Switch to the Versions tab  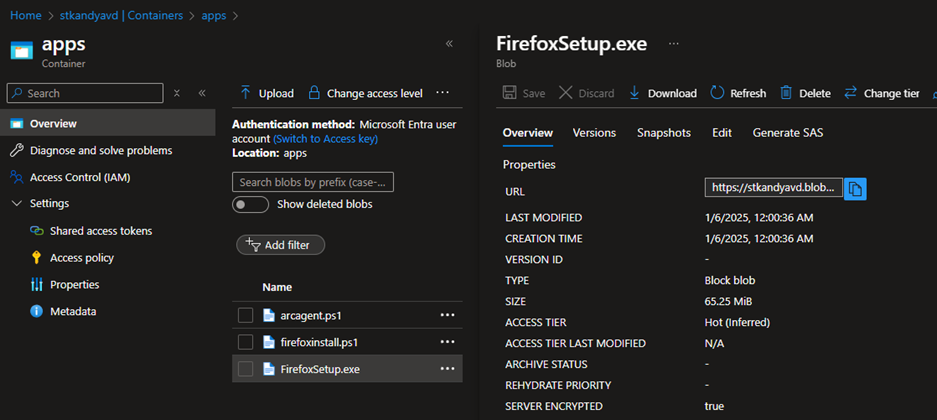(594, 133)
